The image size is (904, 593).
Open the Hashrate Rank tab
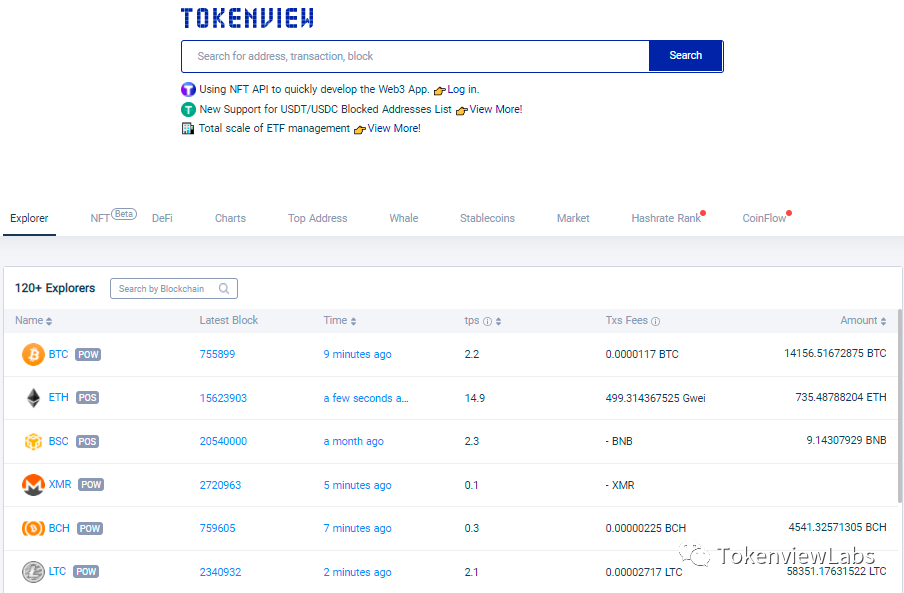[x=666, y=218]
